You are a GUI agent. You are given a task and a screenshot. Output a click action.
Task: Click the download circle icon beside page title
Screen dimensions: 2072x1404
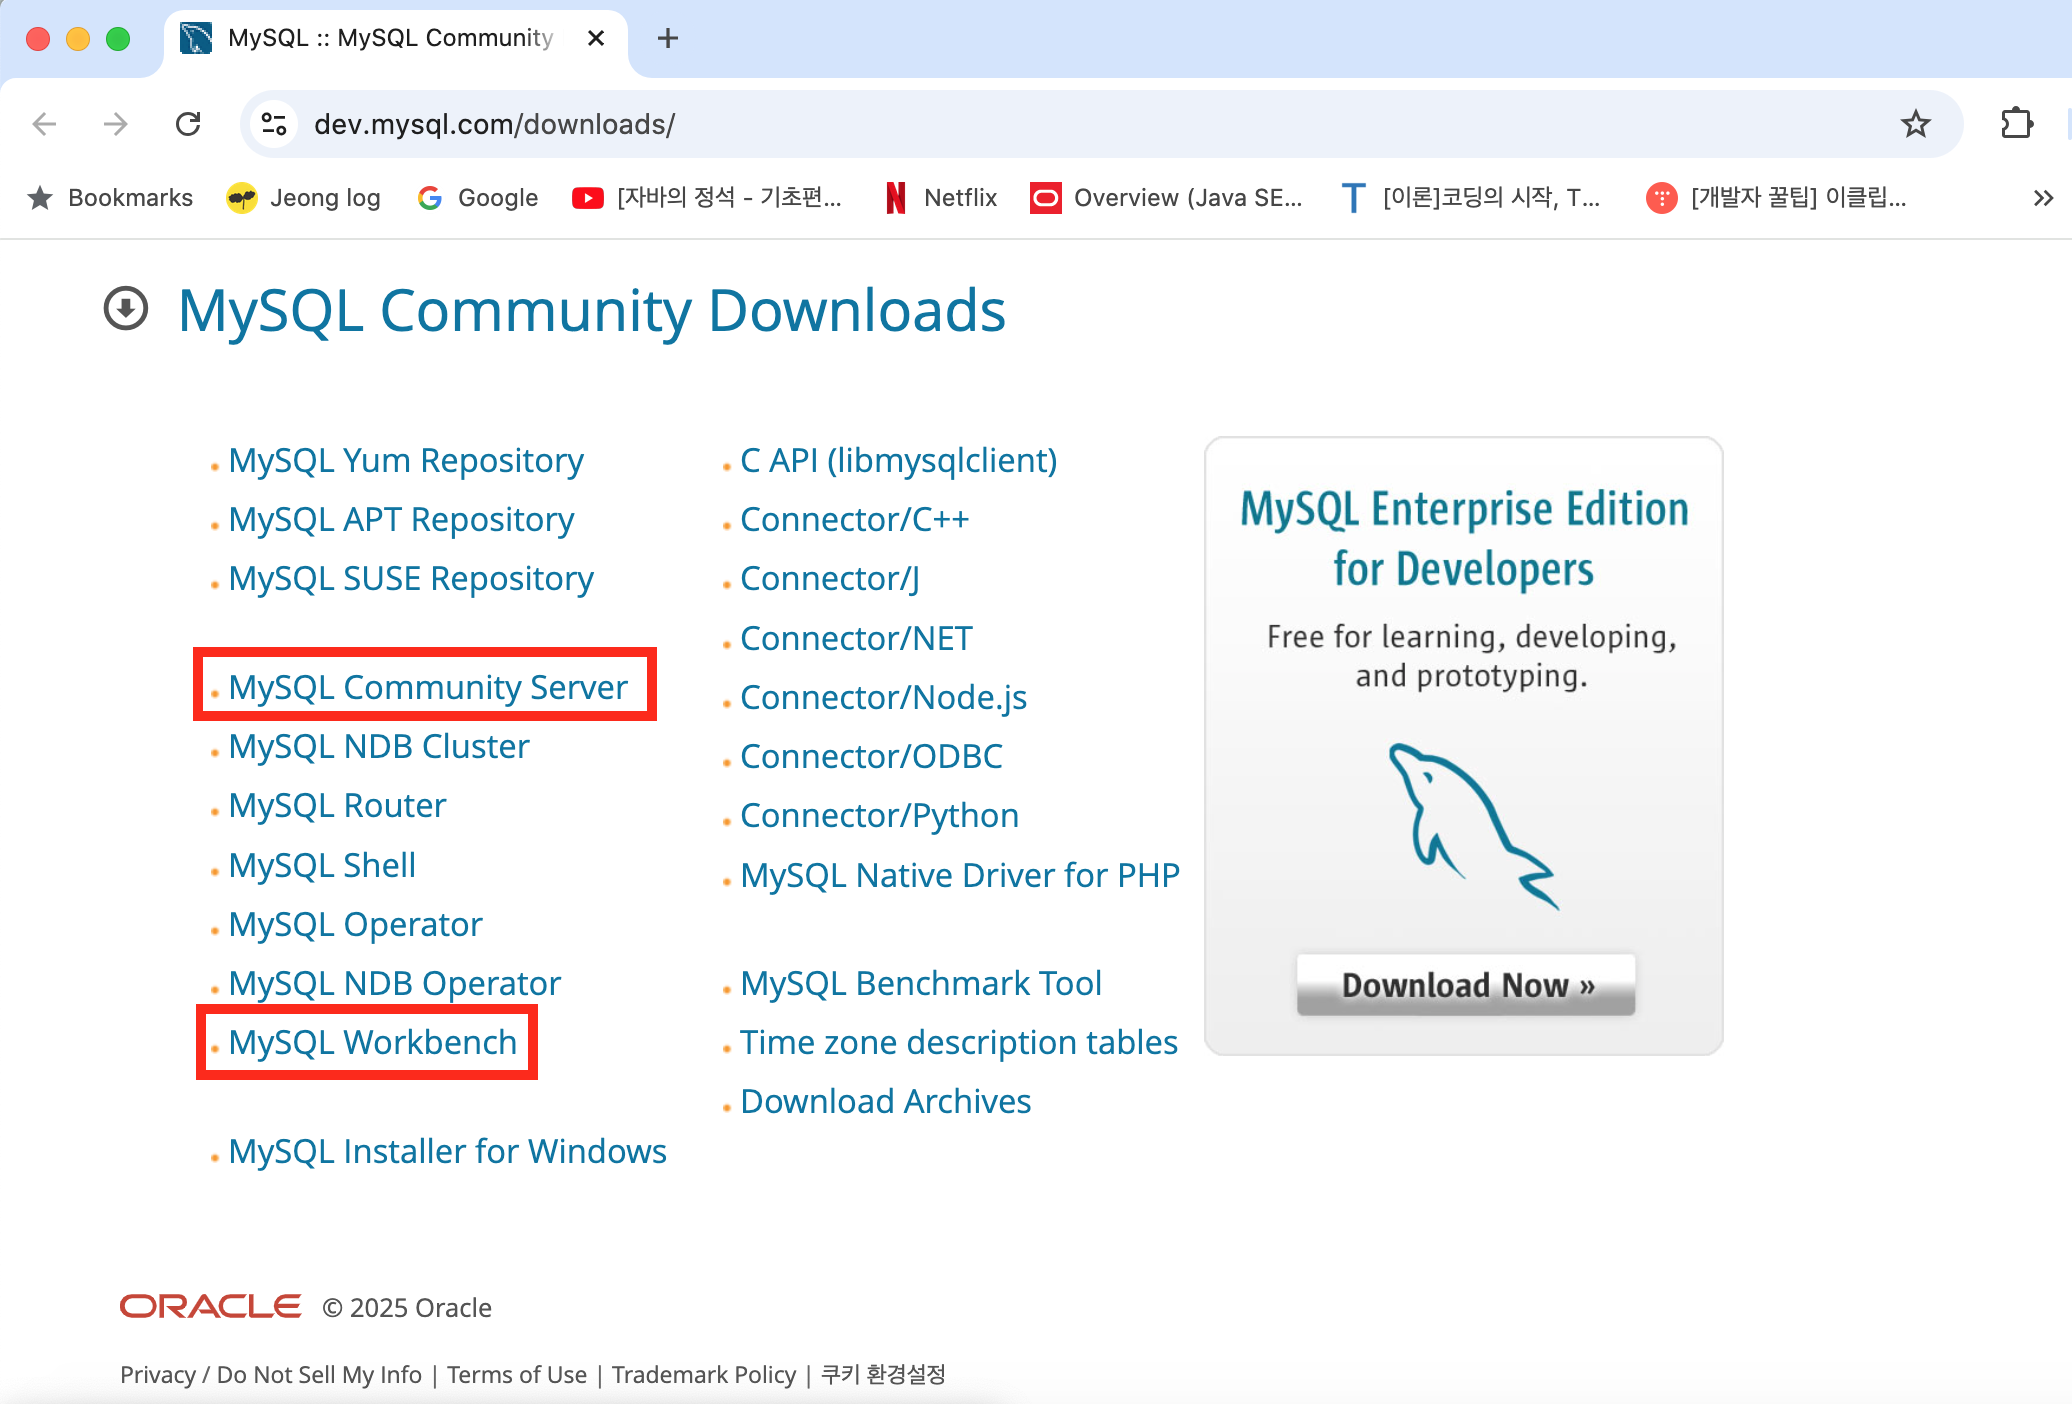(x=126, y=309)
